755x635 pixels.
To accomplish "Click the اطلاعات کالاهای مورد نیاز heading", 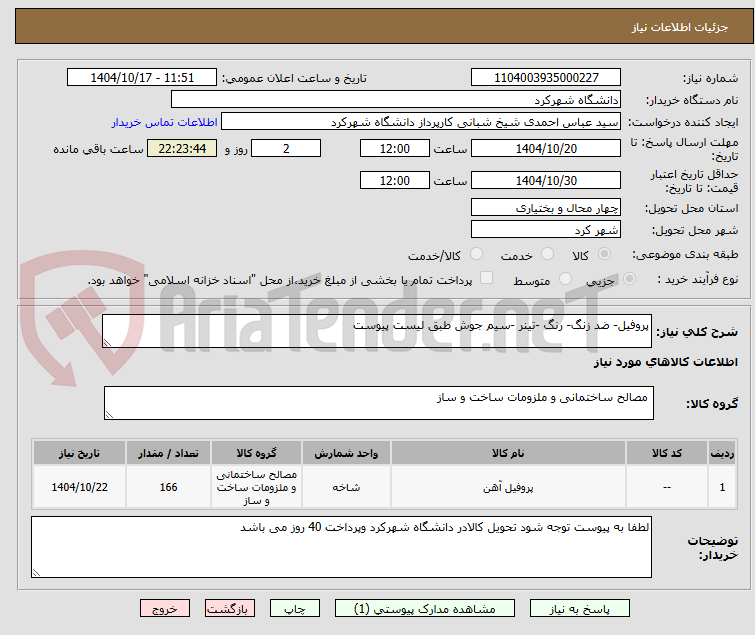I will coord(665,362).
